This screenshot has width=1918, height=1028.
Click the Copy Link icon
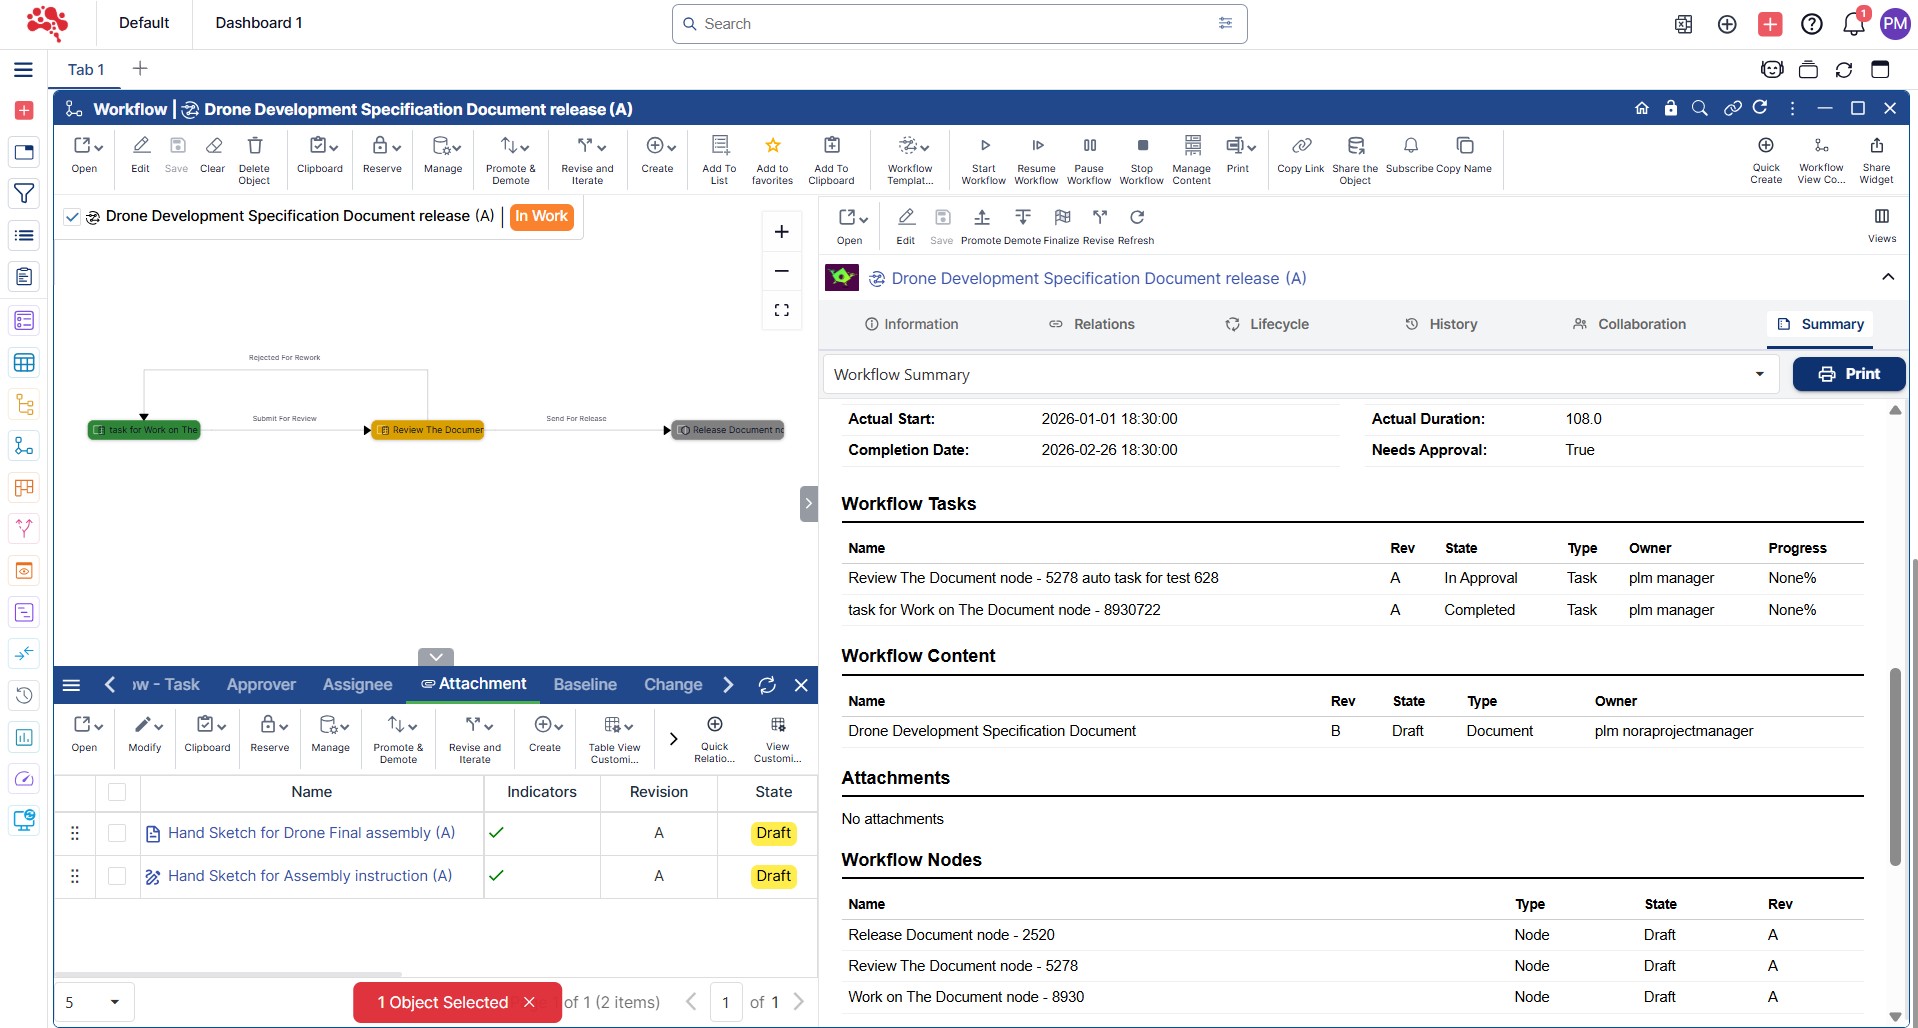click(1300, 147)
